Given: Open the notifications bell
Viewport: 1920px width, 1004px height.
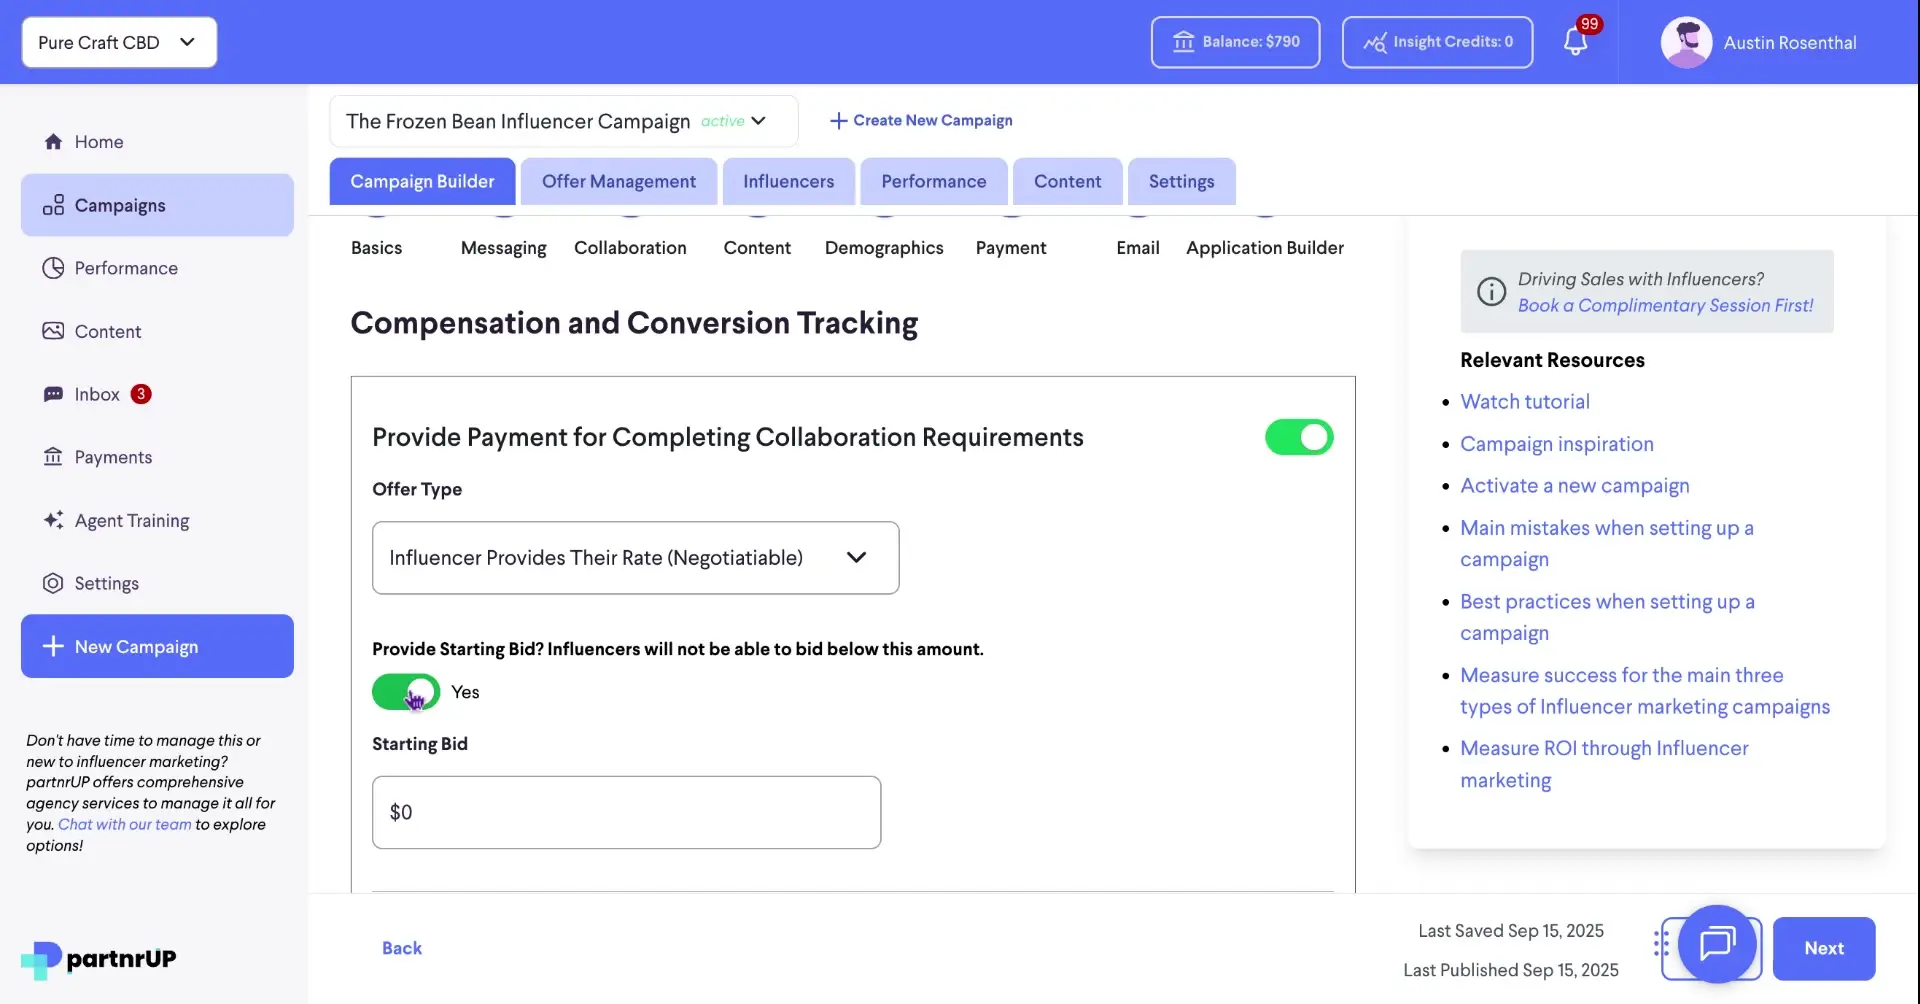Looking at the screenshot, I should pos(1577,42).
